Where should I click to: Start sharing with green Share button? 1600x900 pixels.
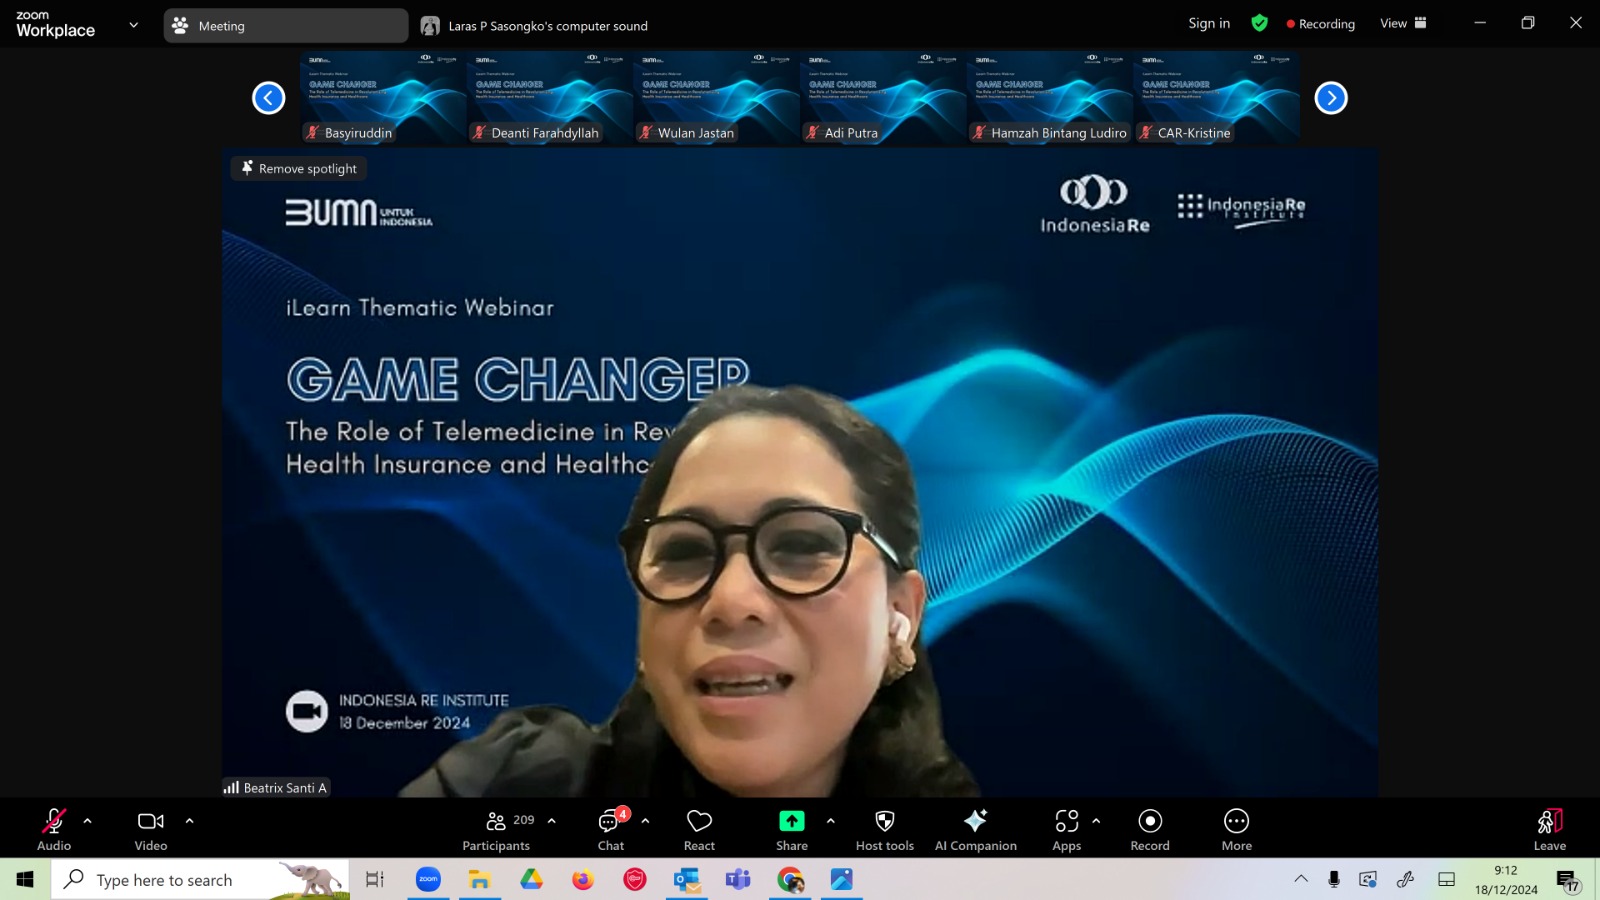791,829
